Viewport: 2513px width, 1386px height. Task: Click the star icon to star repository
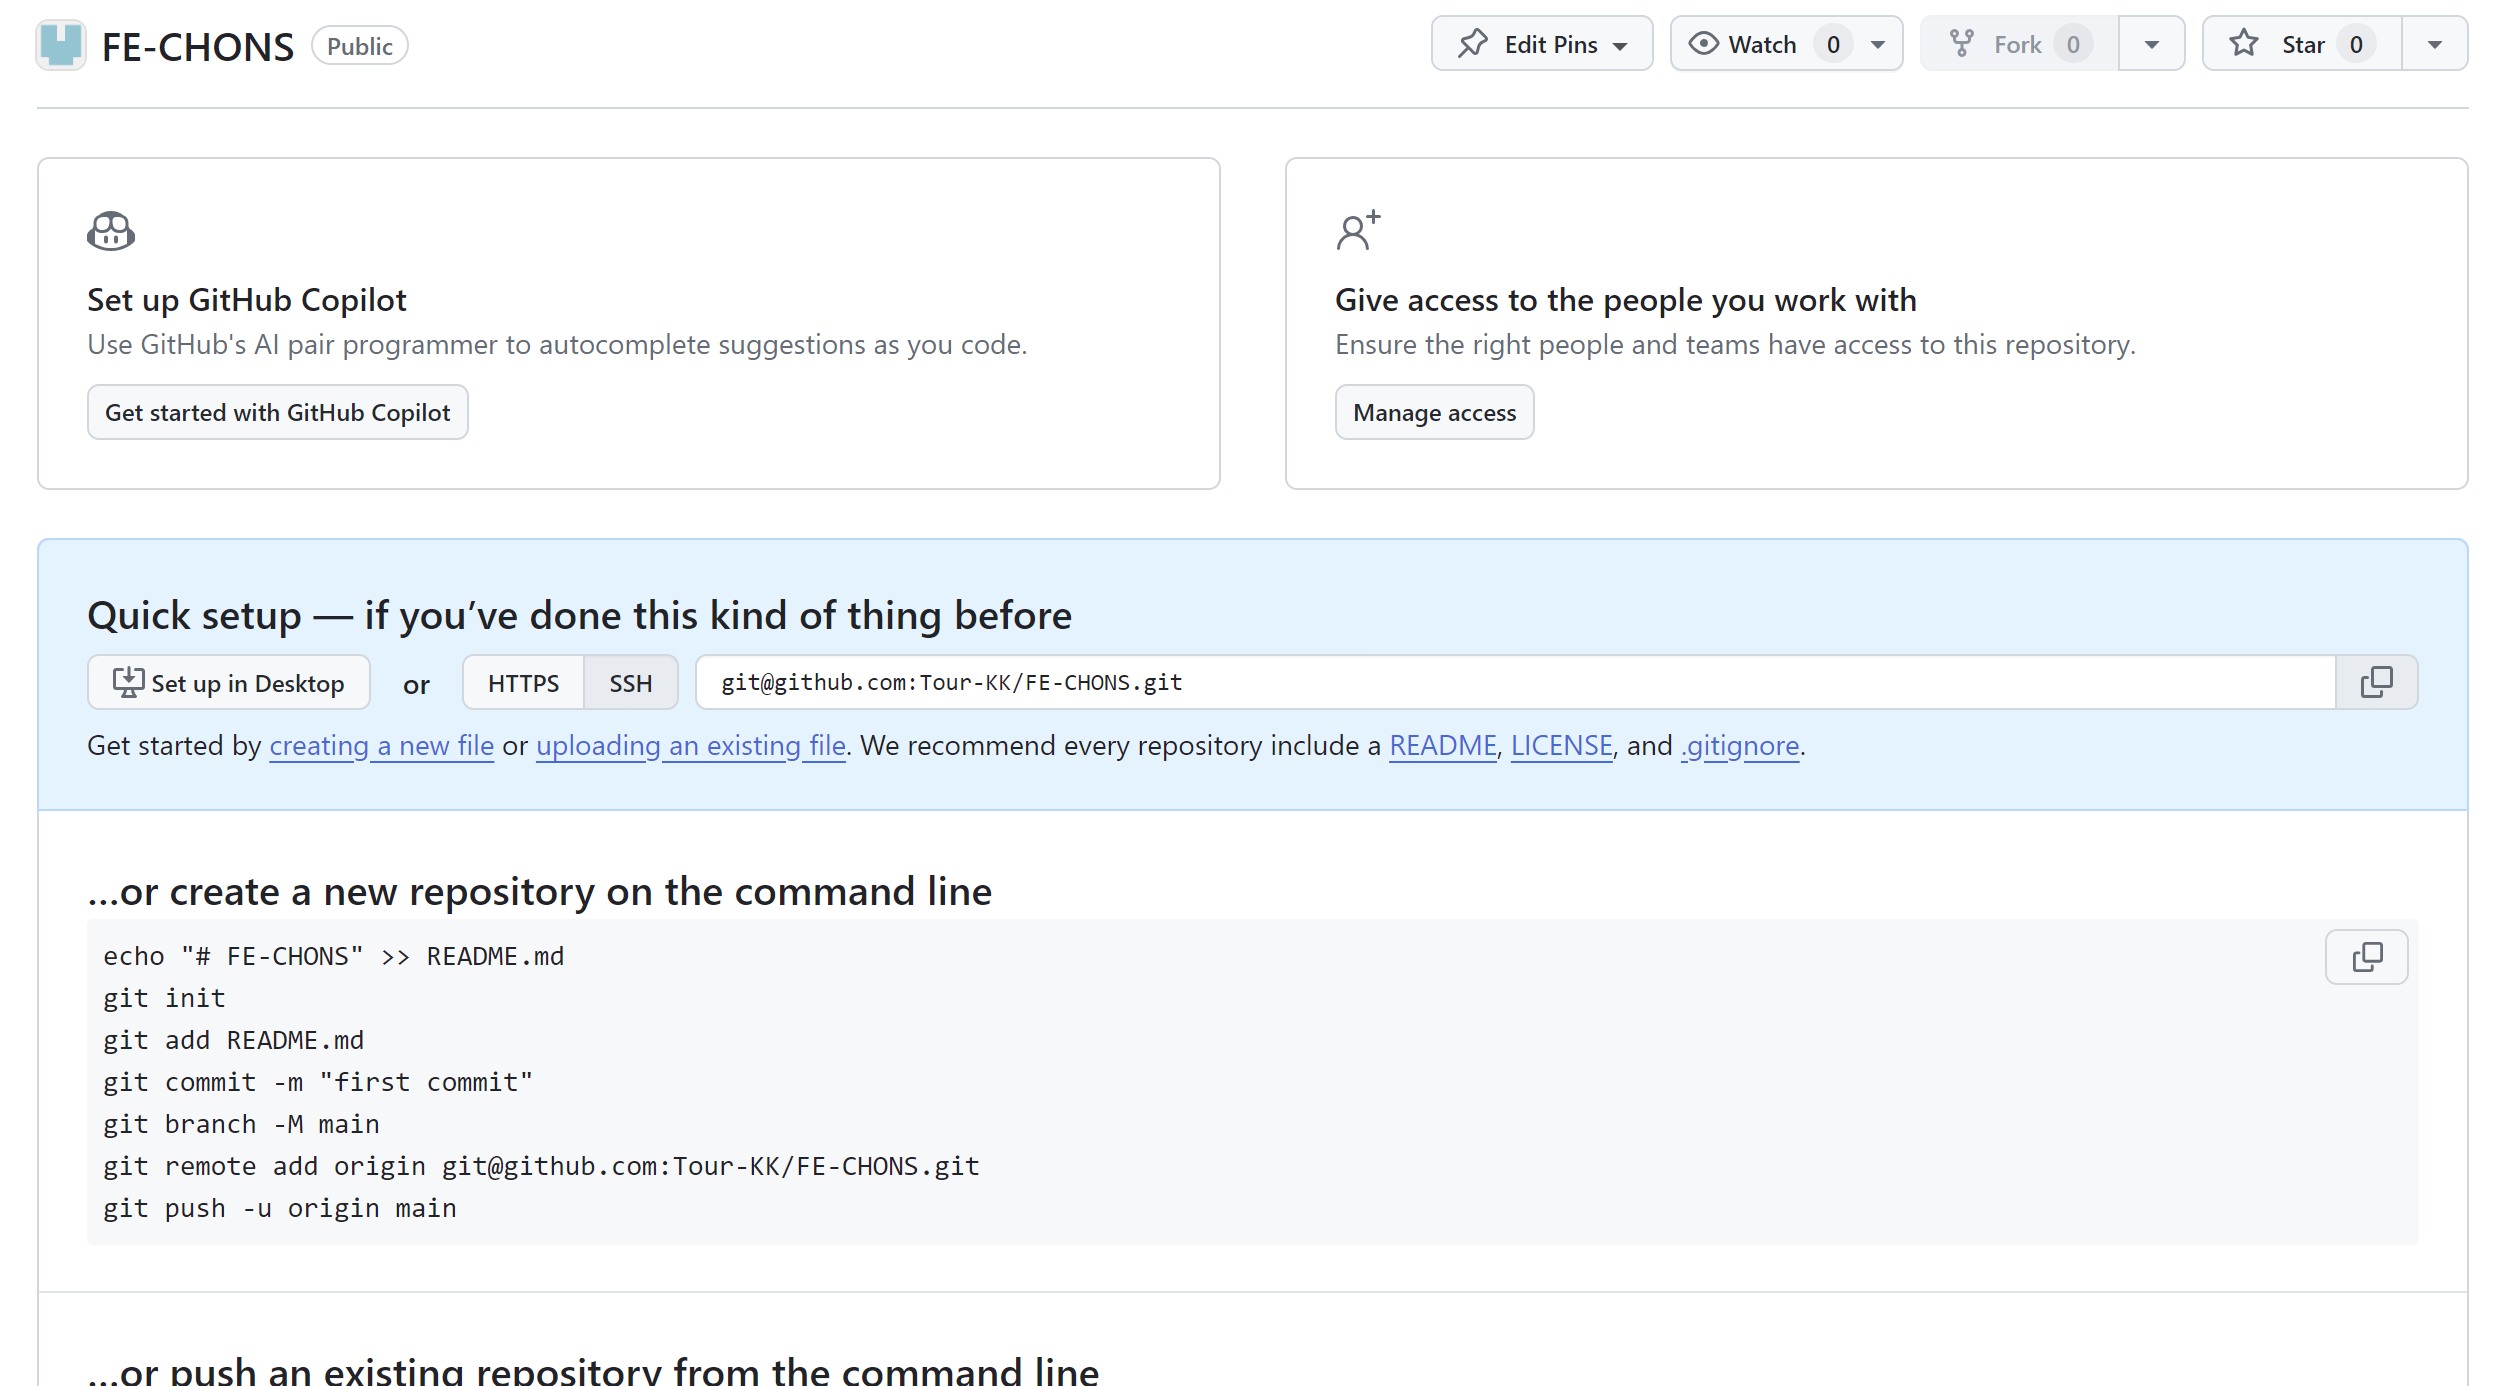[x=2244, y=44]
